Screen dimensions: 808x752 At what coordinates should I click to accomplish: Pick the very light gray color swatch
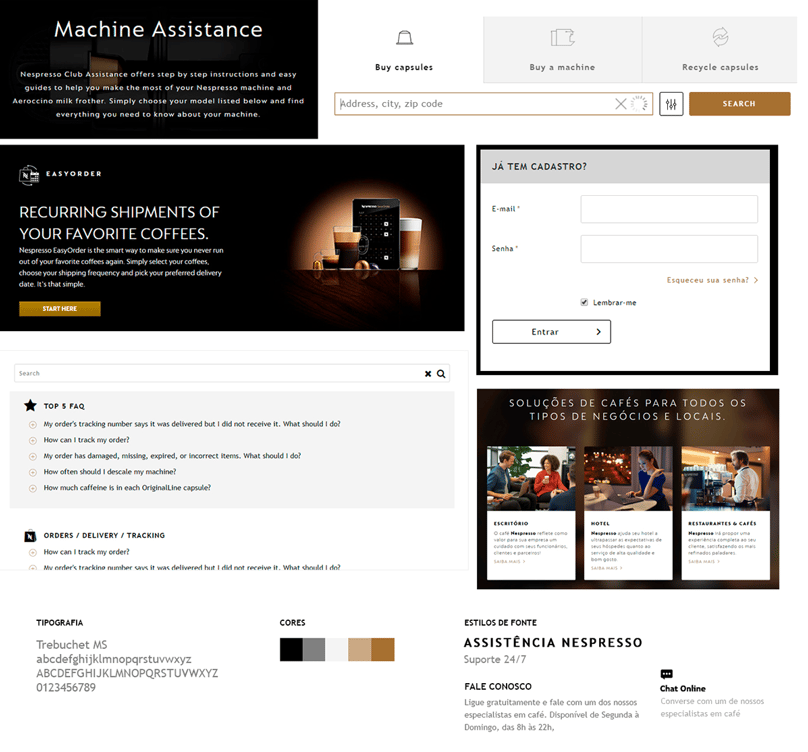tap(336, 649)
